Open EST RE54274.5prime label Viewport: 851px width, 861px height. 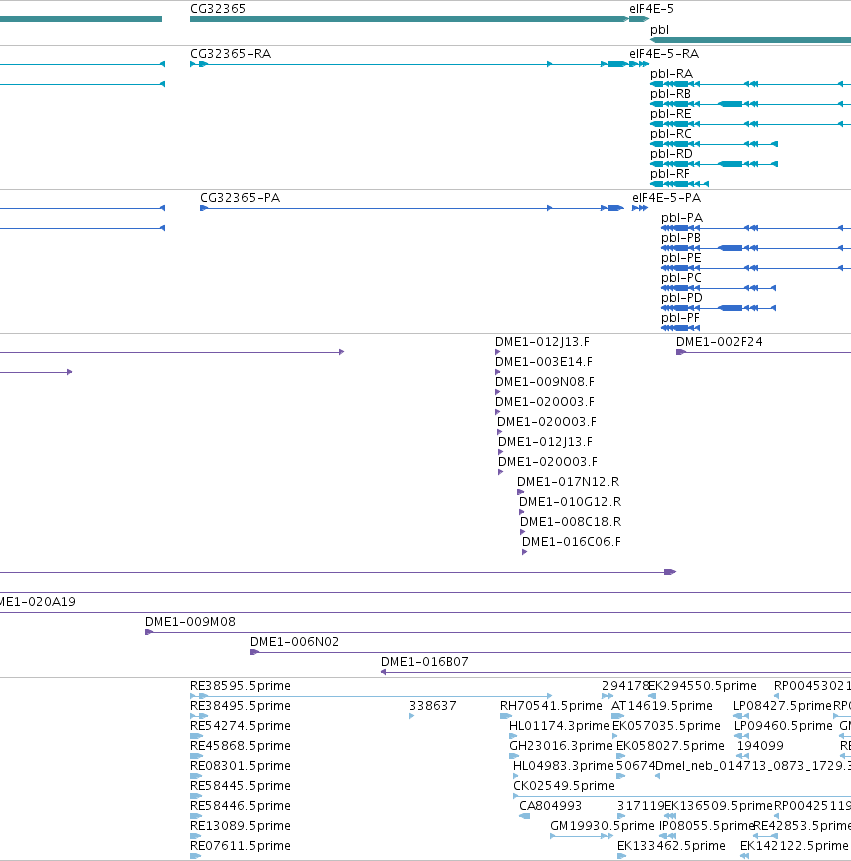pos(240,726)
